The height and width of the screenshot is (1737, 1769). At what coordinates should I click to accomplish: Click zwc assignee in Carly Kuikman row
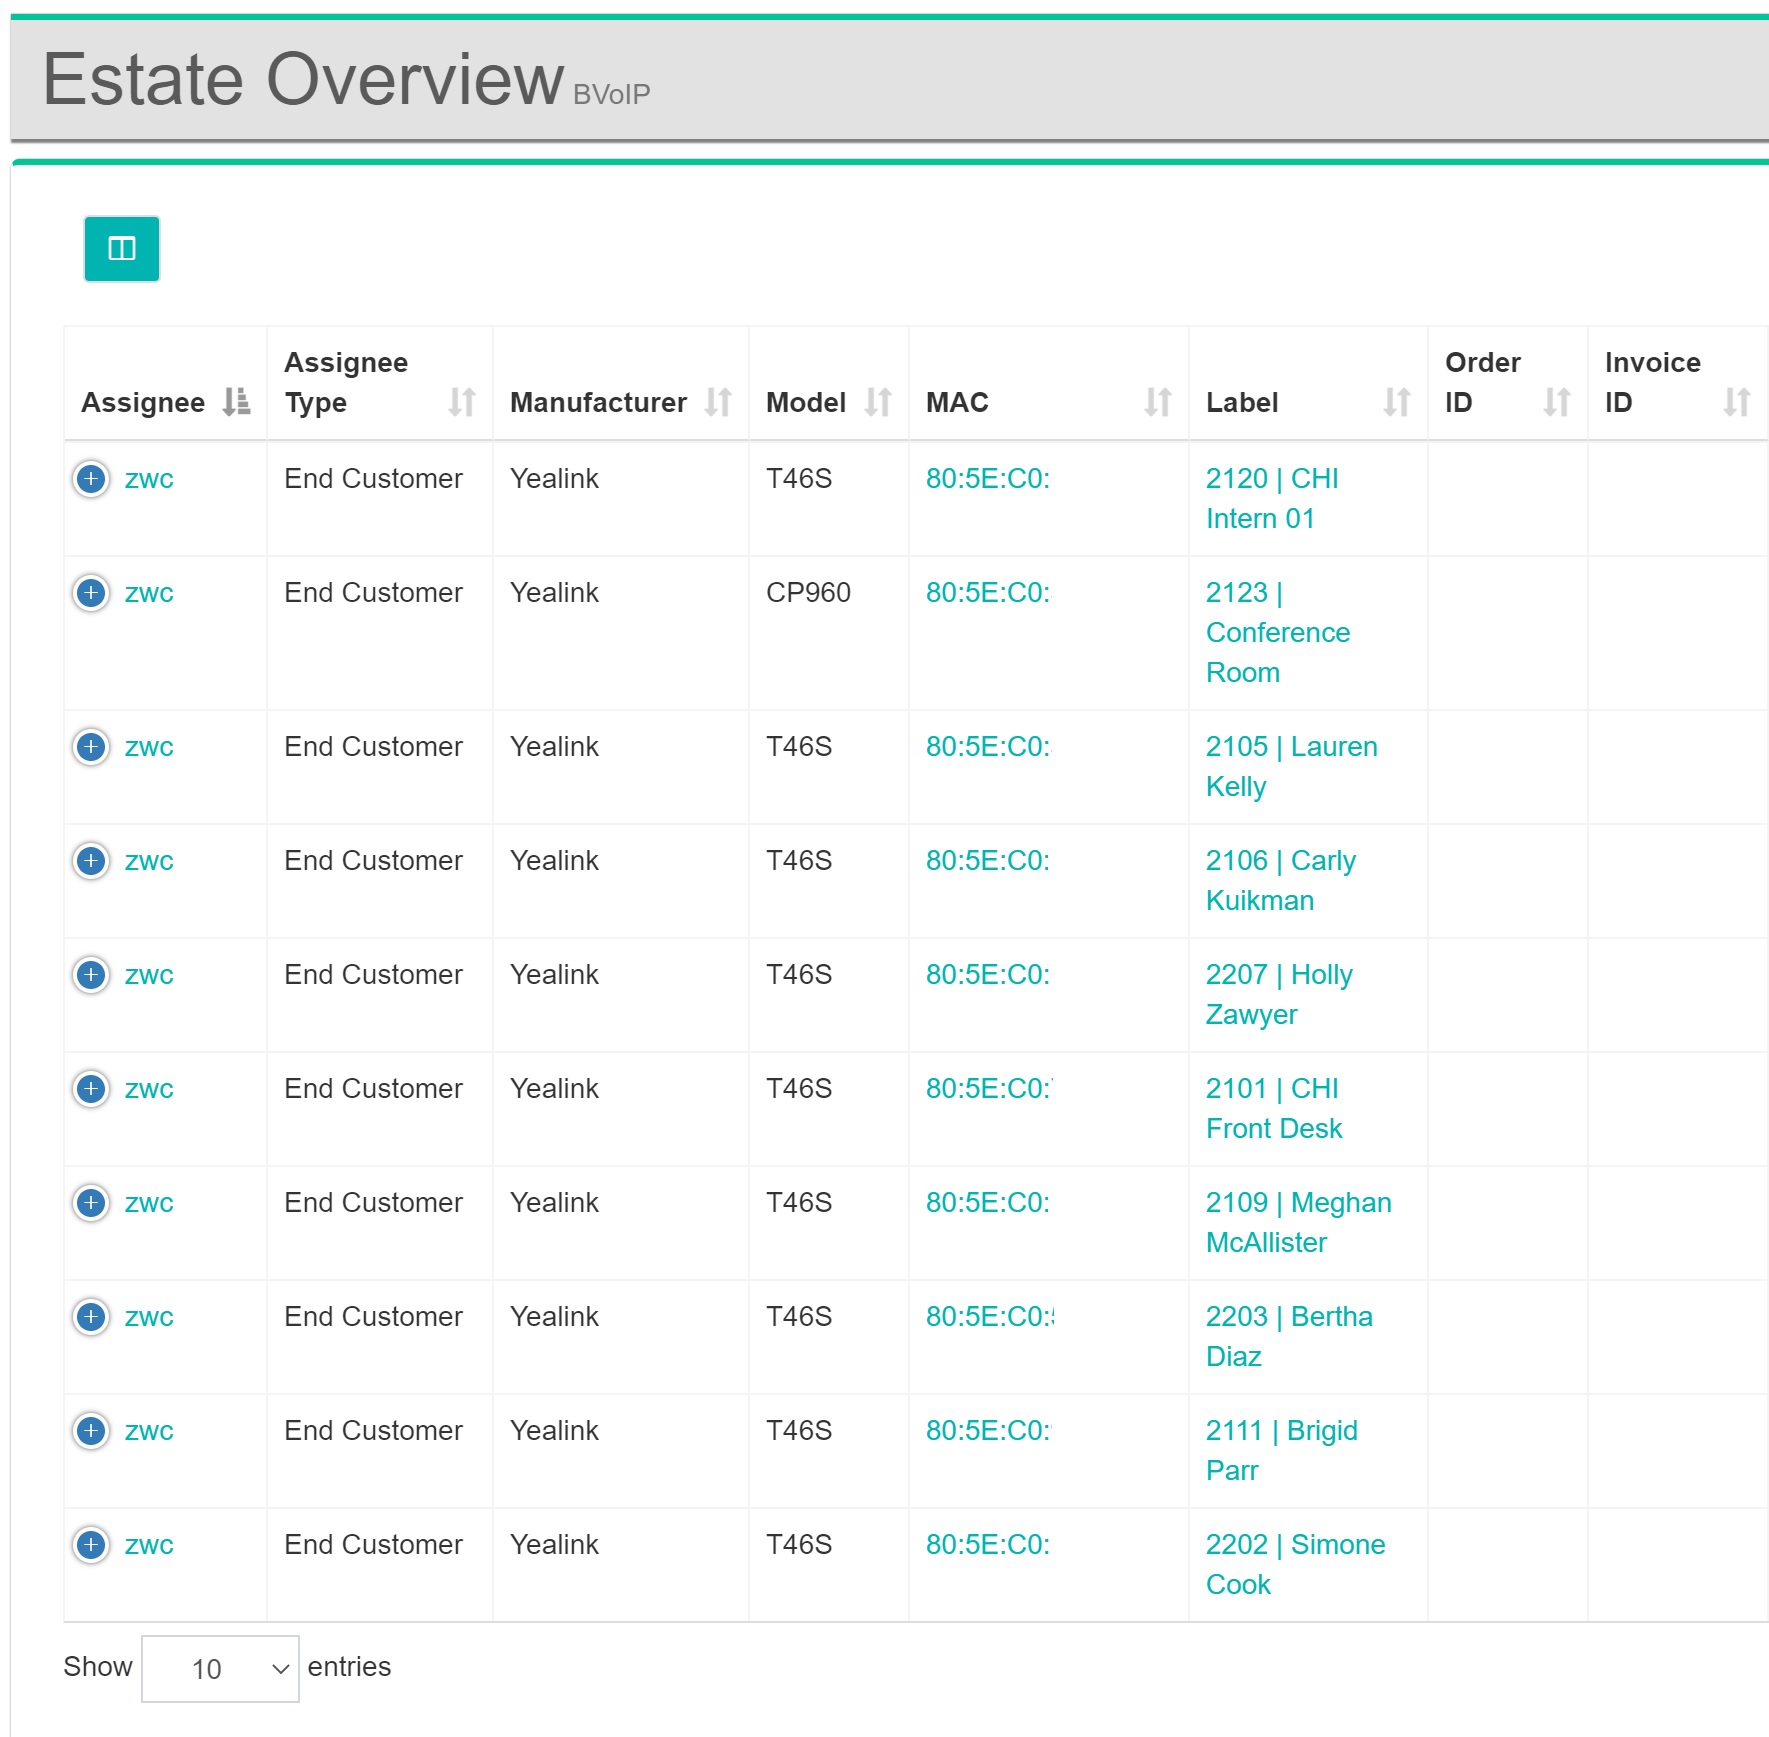click(149, 861)
